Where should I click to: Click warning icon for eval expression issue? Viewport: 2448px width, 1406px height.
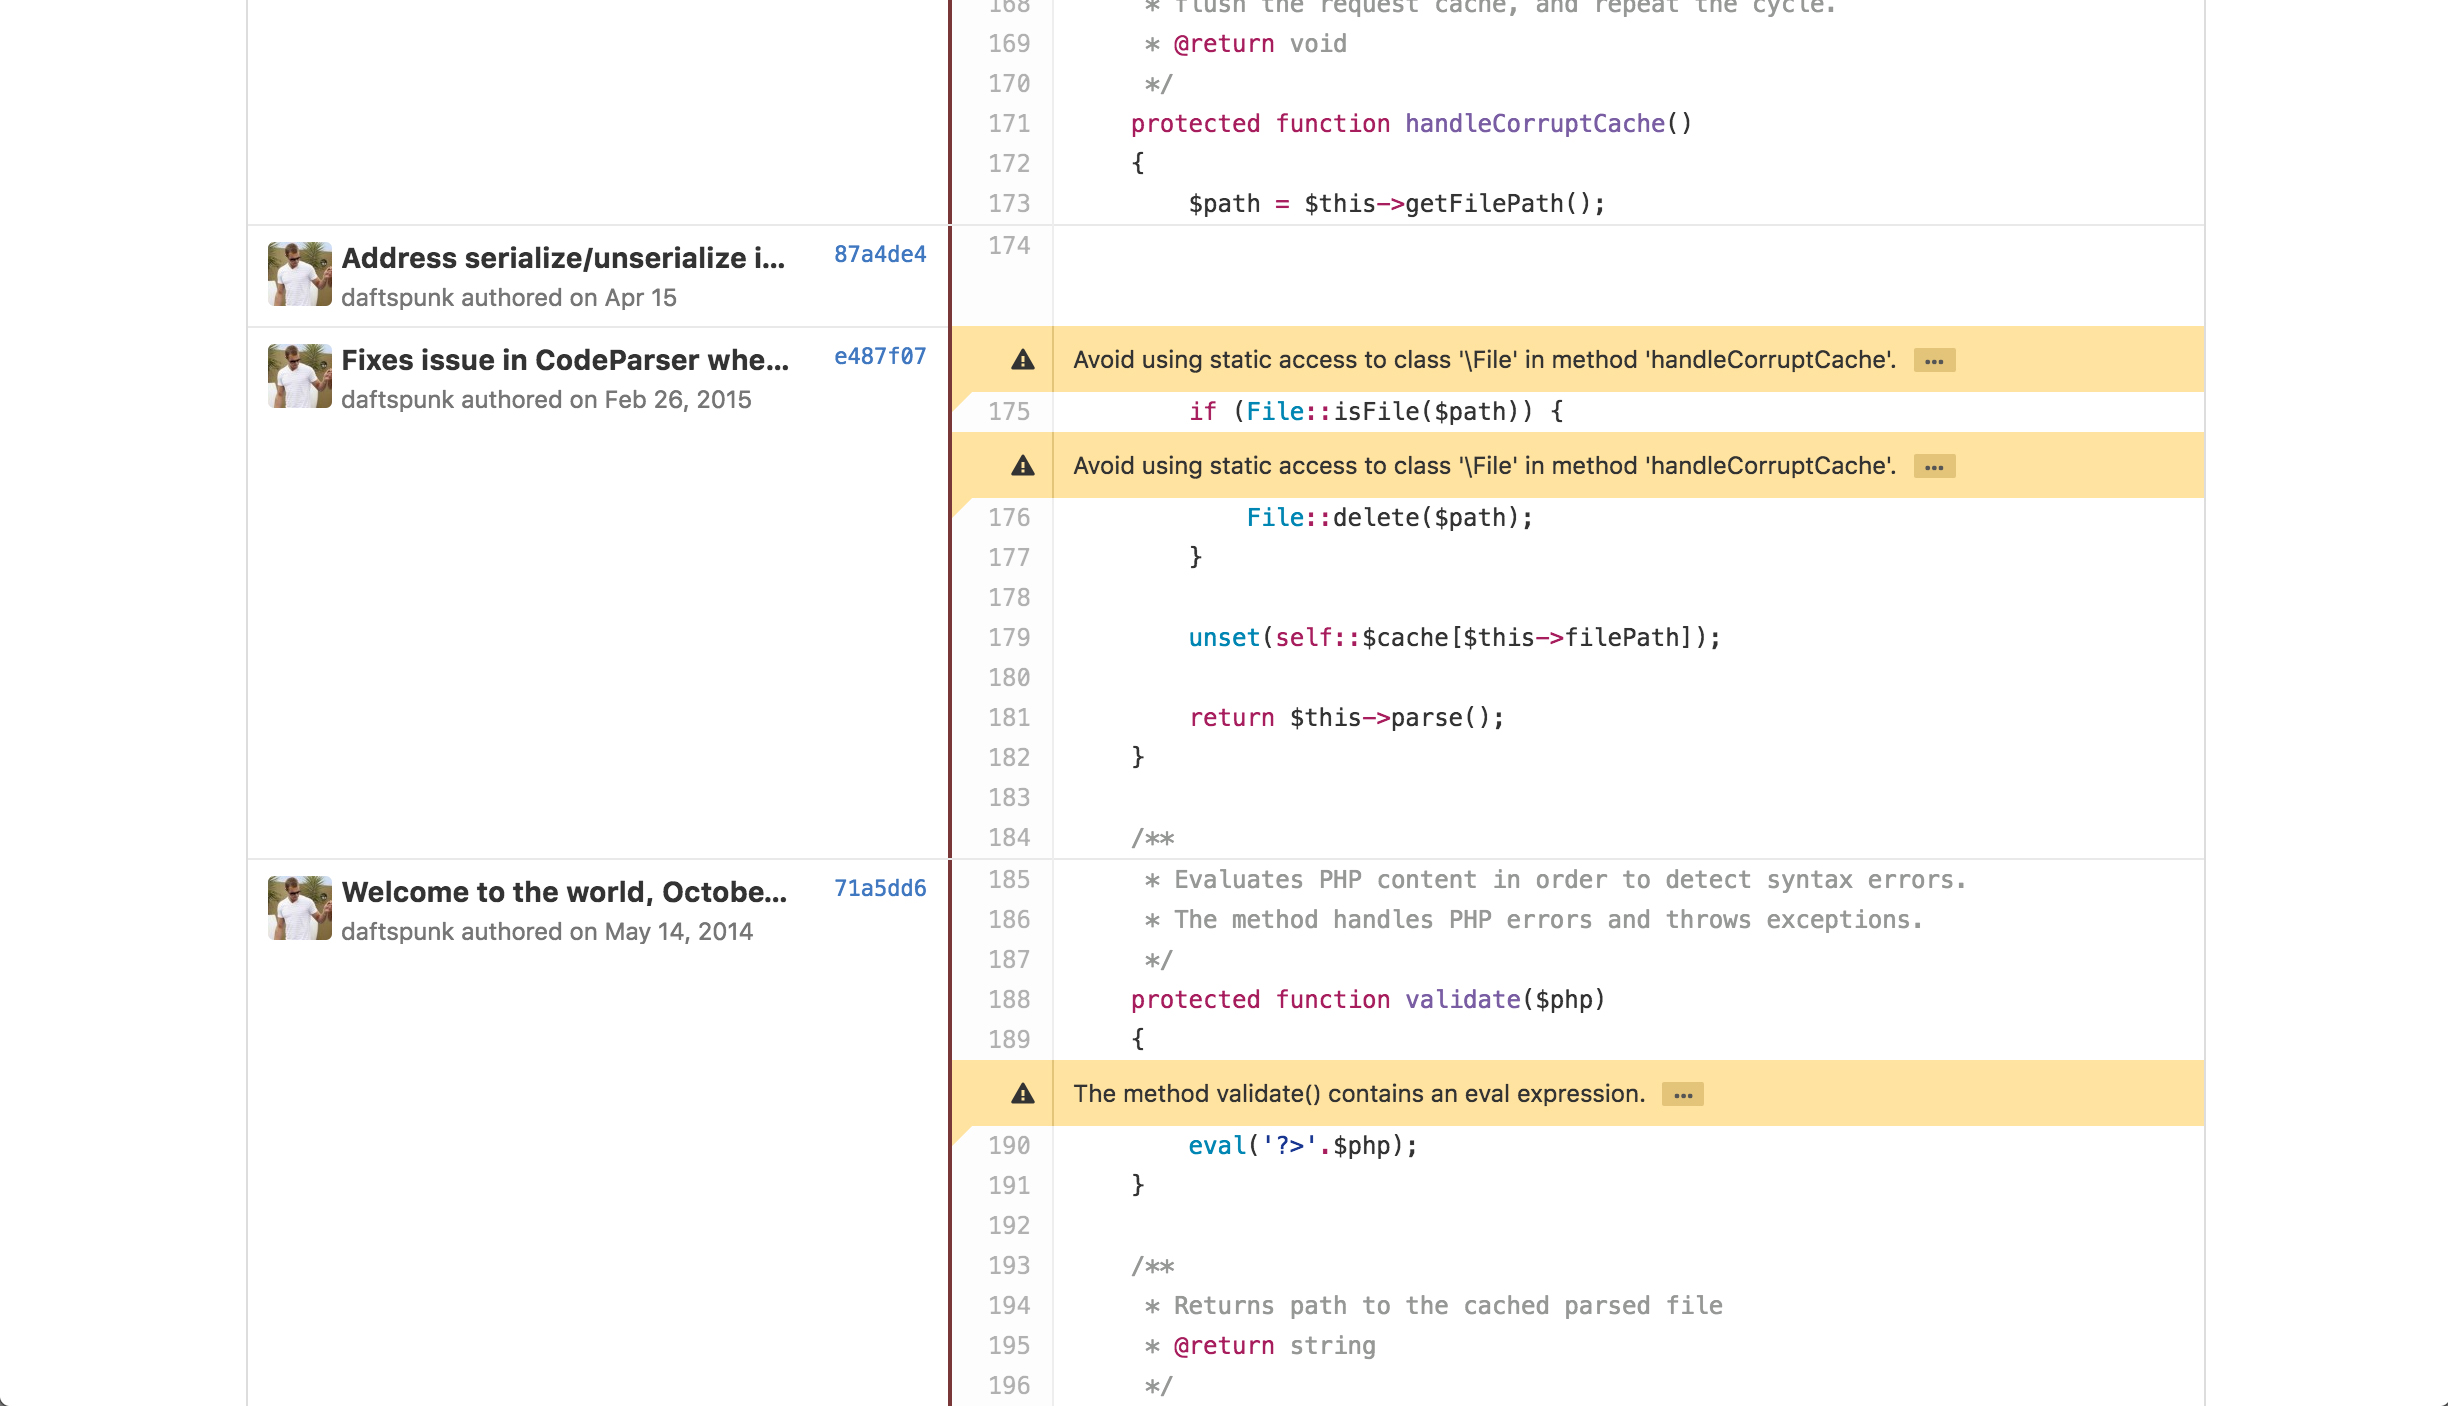[1022, 1094]
